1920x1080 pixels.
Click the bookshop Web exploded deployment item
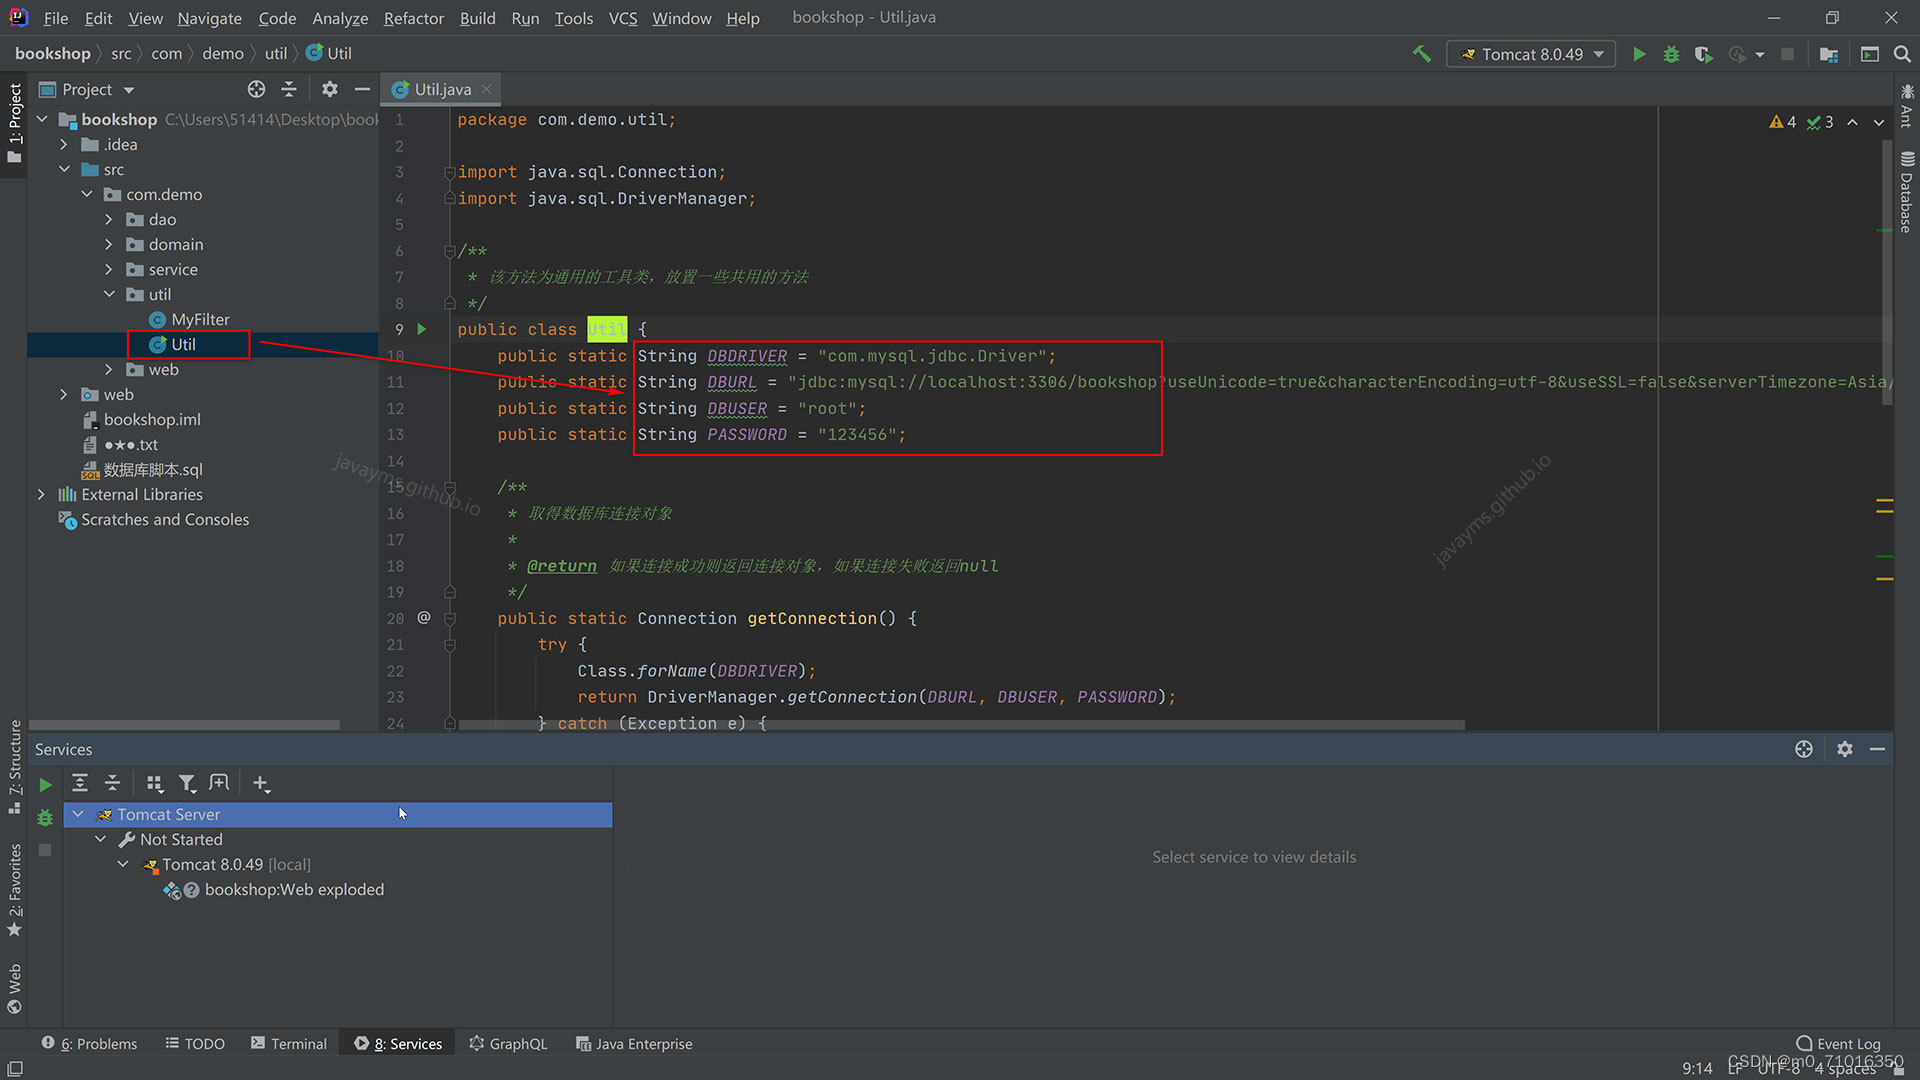click(293, 889)
